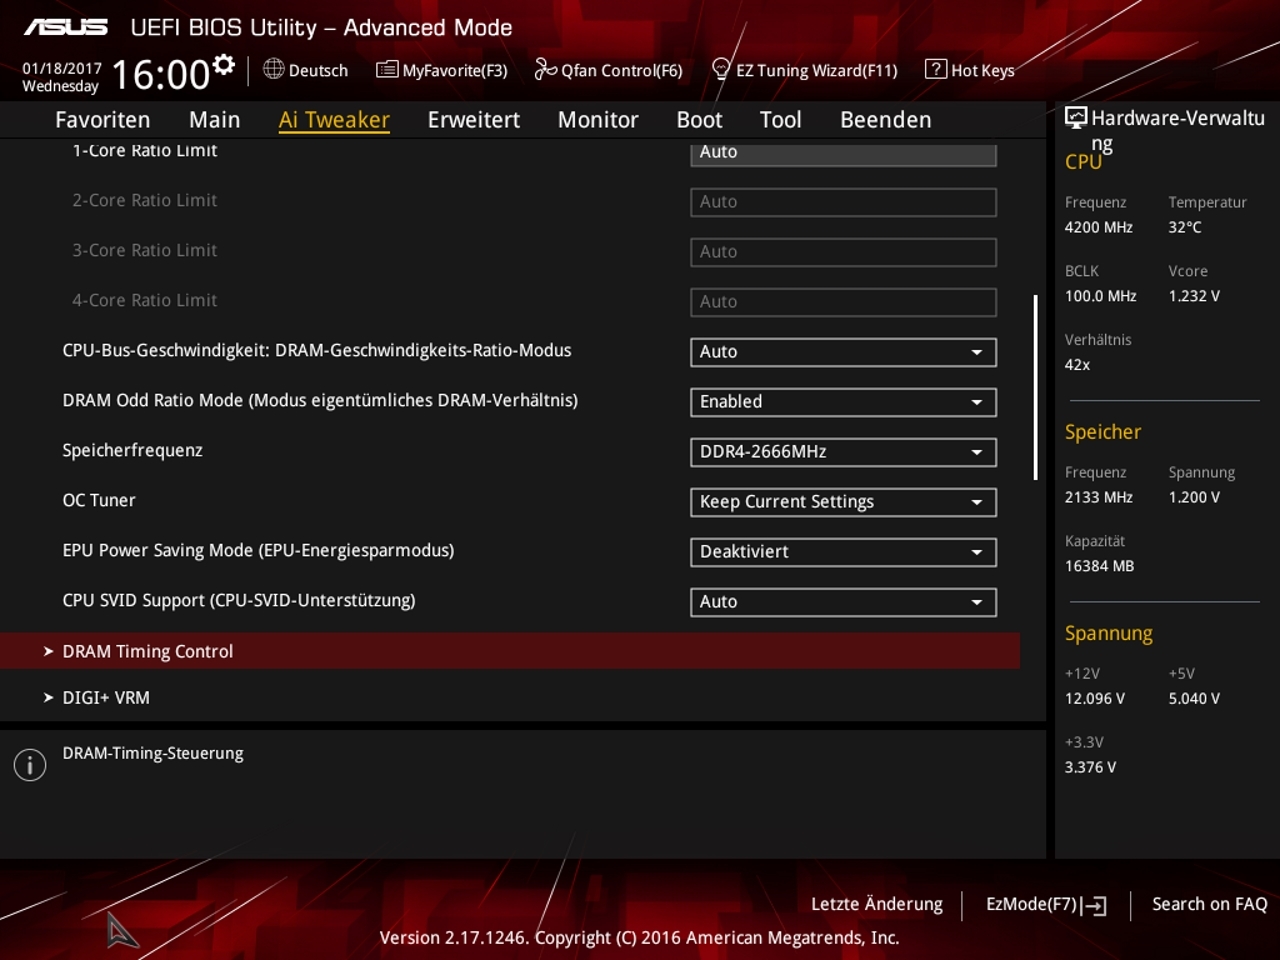Viewport: 1280px width, 960px height.
Task: Click the 2-Core Ratio Limit Auto field
Action: click(x=843, y=202)
